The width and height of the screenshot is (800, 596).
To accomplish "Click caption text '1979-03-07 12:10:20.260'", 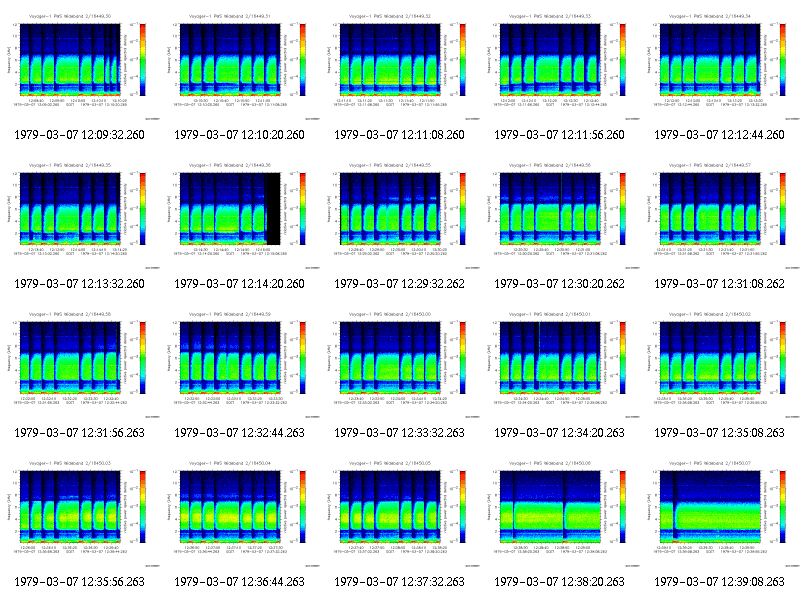I will (x=240, y=135).
